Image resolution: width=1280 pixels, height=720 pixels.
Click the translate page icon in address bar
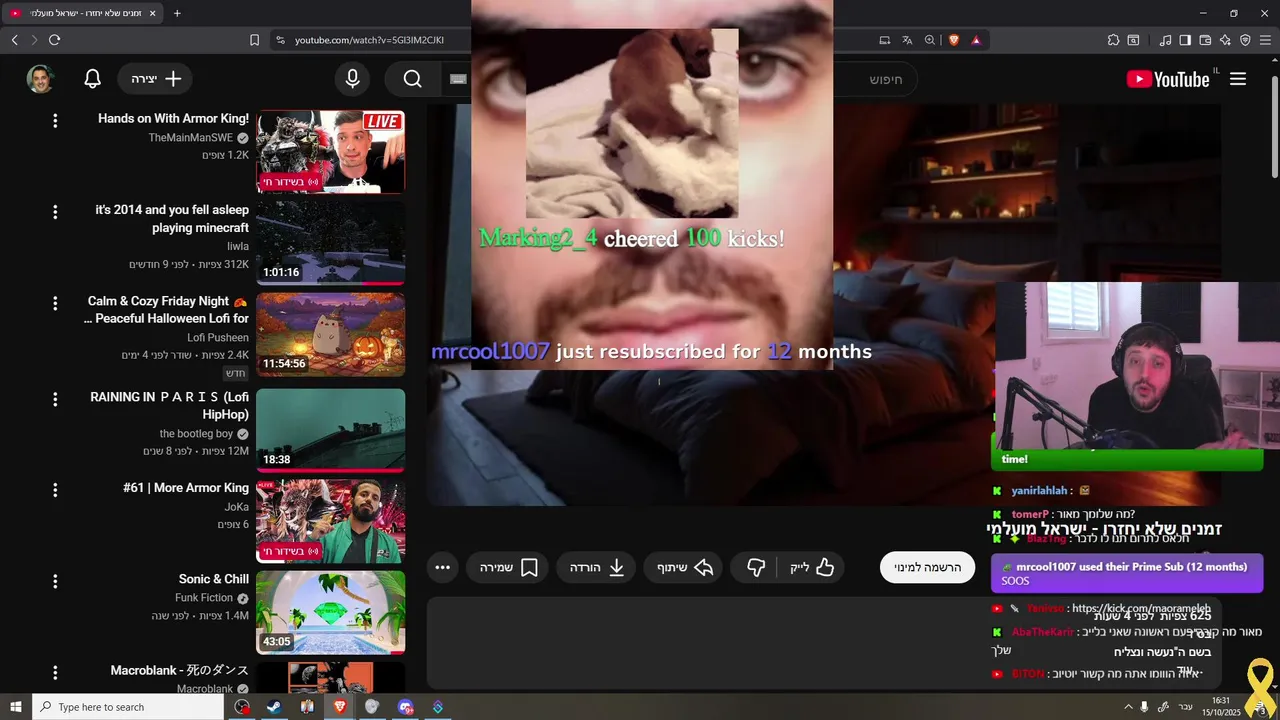click(907, 40)
